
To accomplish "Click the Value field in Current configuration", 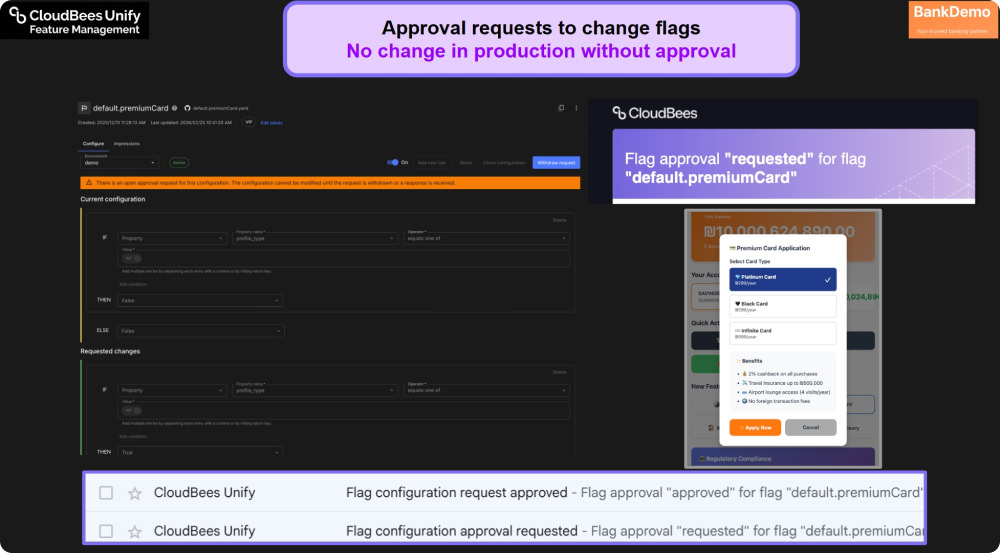I will 344,258.
